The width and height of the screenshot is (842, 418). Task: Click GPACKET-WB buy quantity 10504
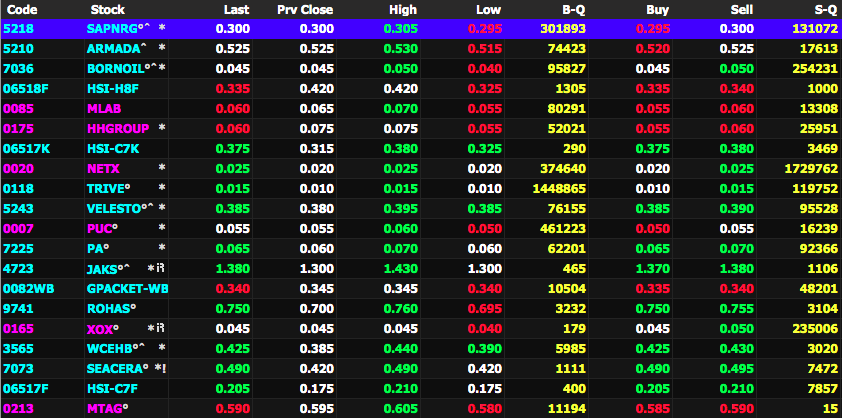tap(567, 289)
